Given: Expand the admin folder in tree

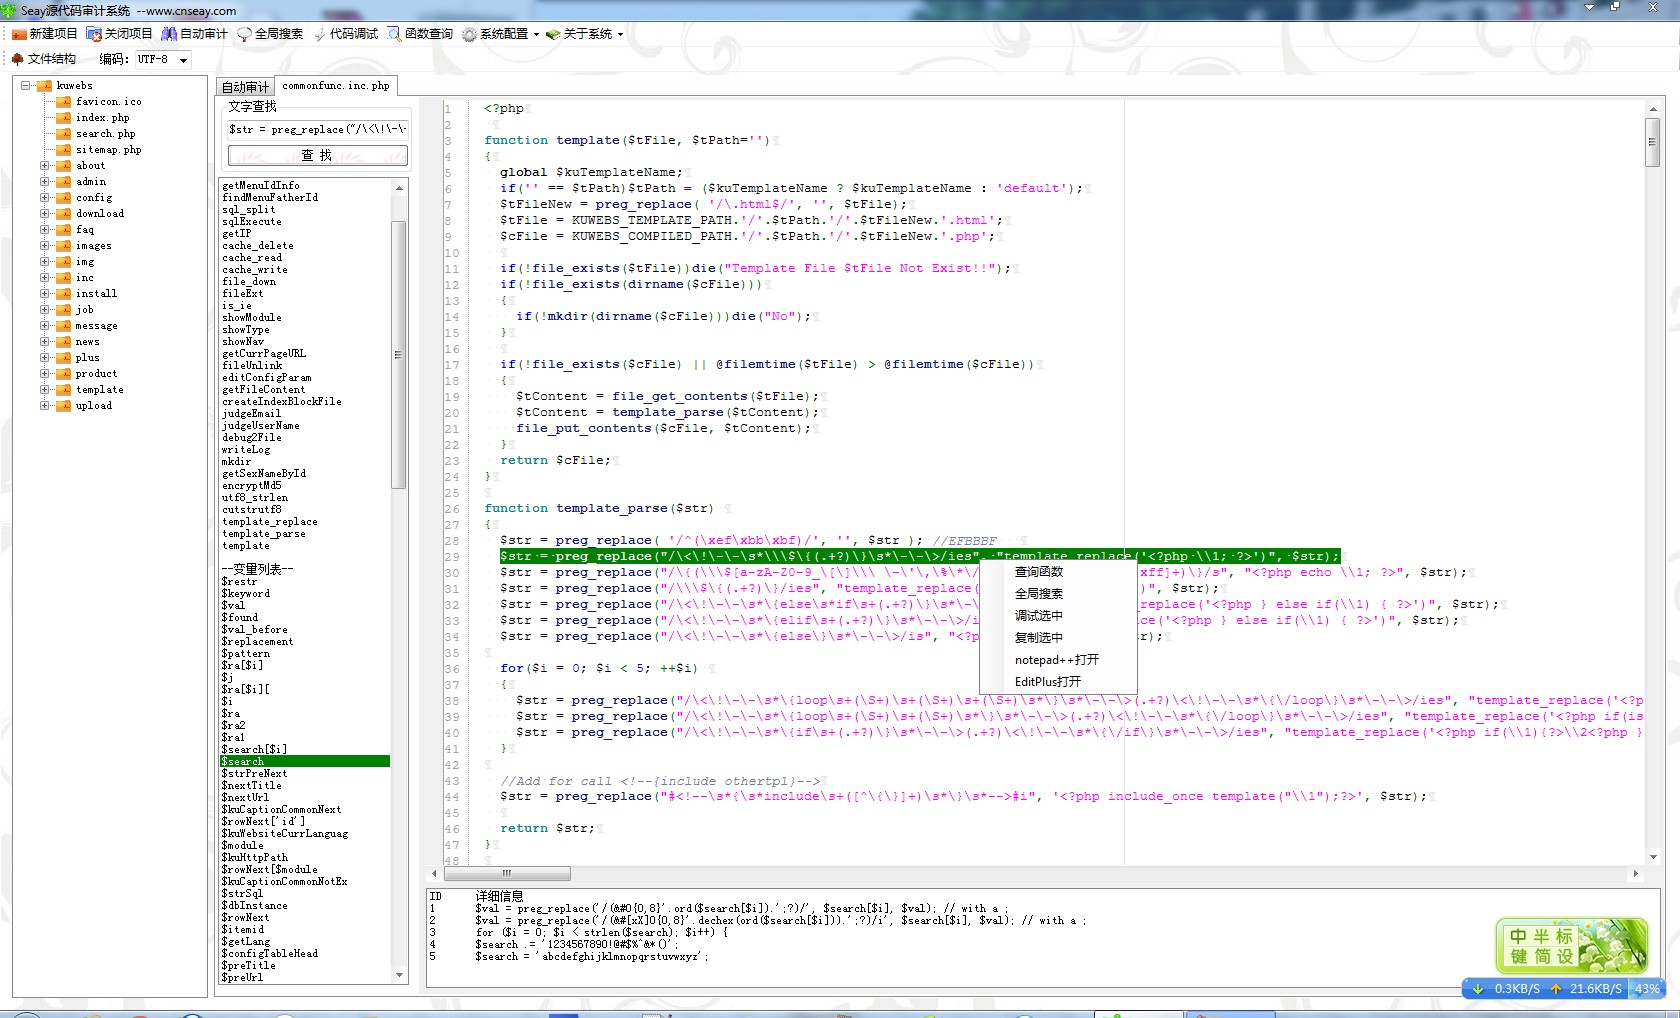Looking at the screenshot, I should [44, 182].
